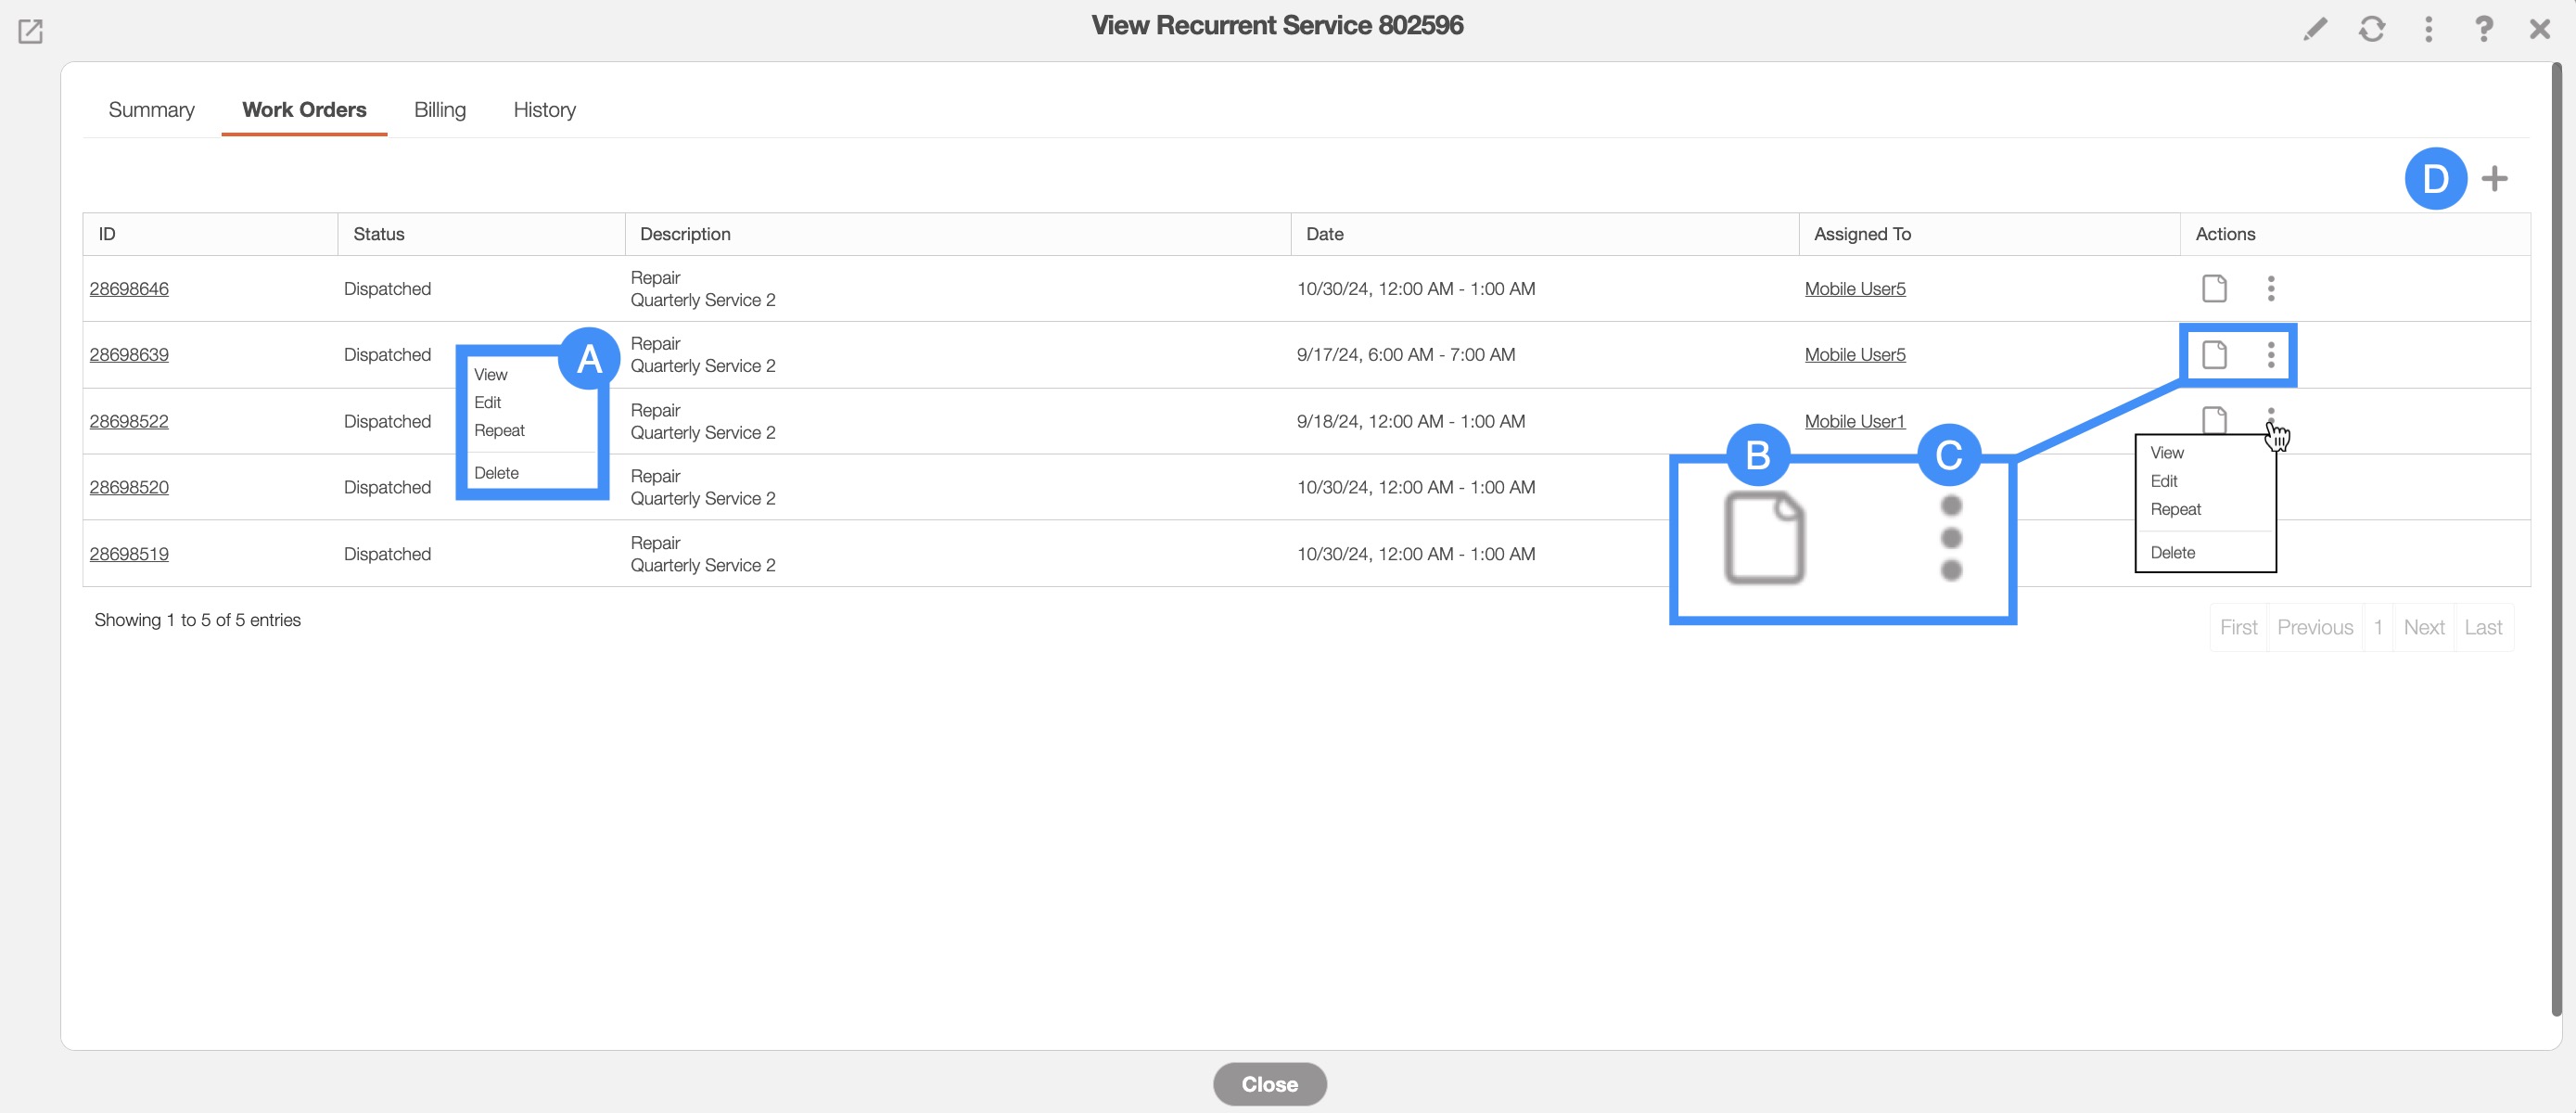This screenshot has height=1113, width=2576.
Task: Click the help question mark icon
Action: tap(2484, 29)
